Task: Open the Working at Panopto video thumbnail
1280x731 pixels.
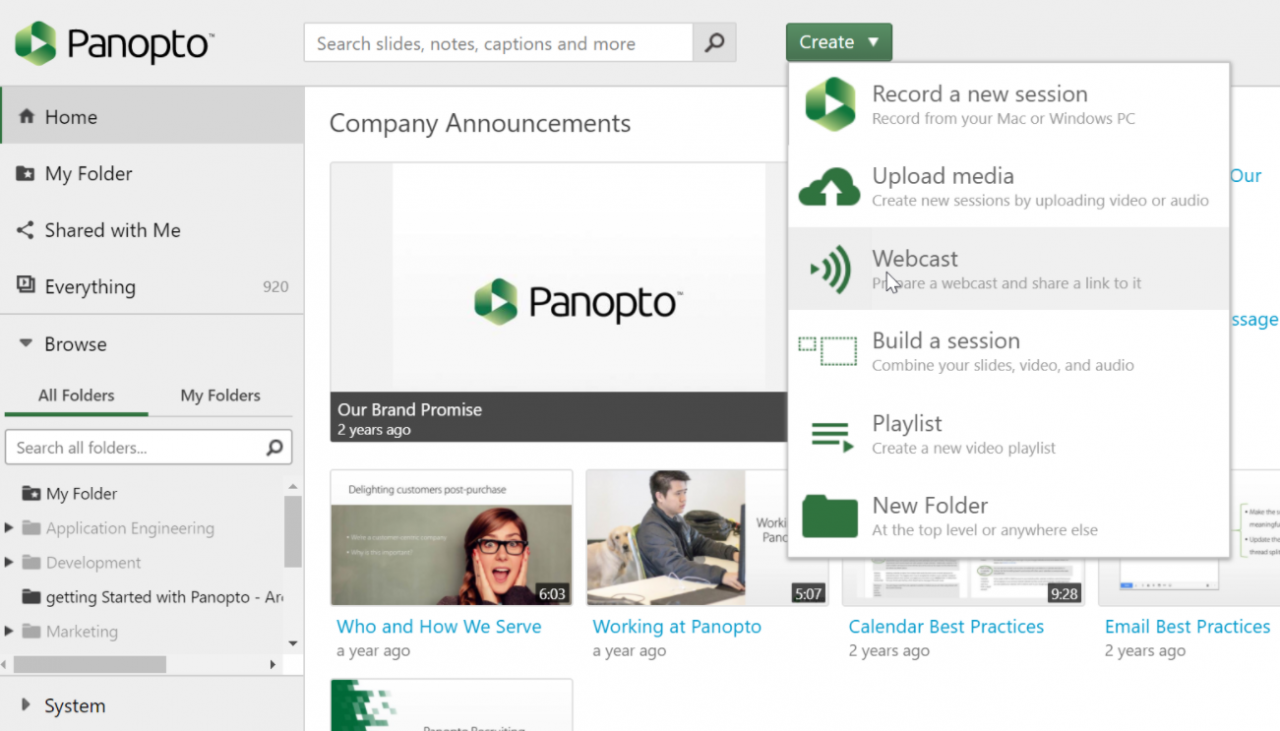Action: tap(707, 538)
